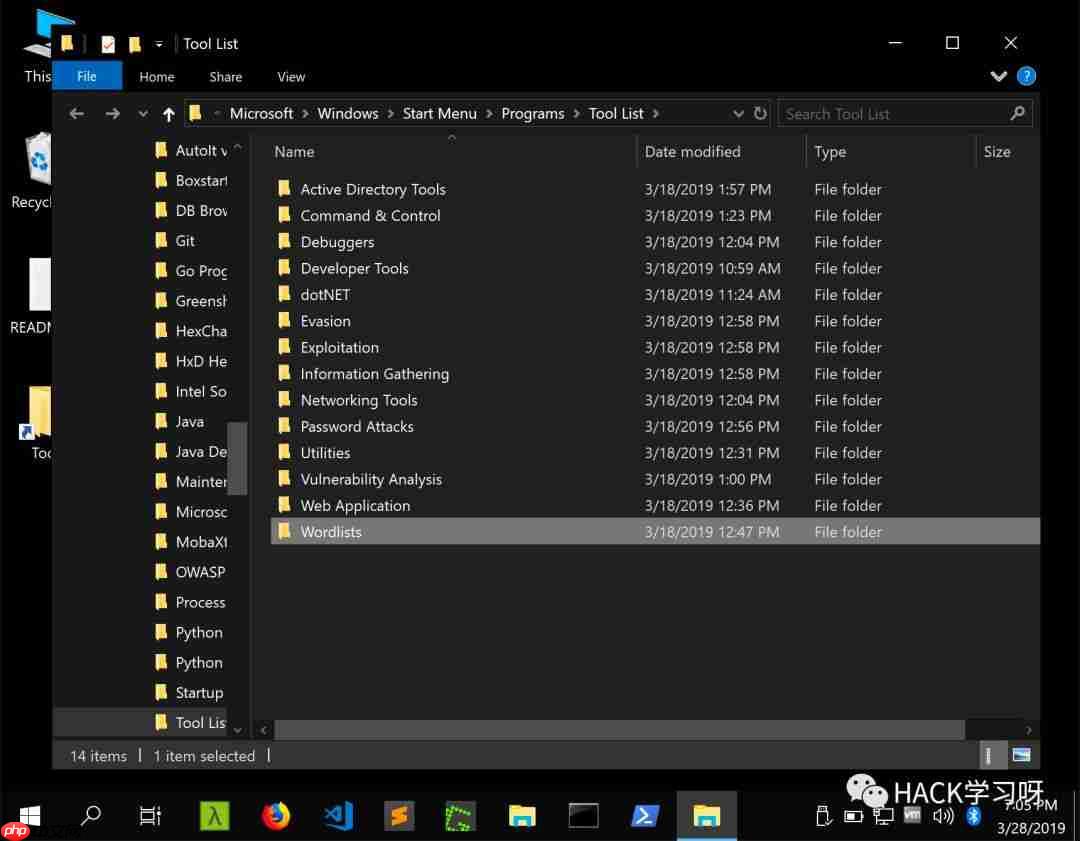This screenshot has width=1080, height=841.
Task: Open Visual Studio Code from the taskbar
Action: point(338,816)
